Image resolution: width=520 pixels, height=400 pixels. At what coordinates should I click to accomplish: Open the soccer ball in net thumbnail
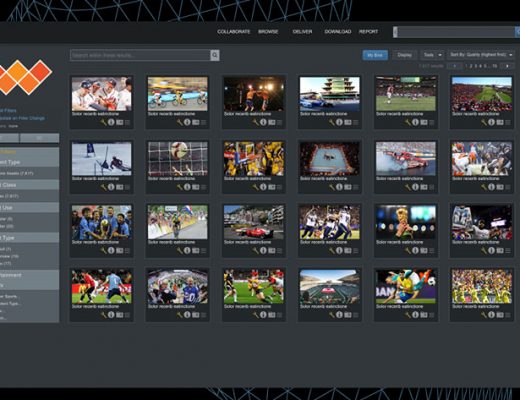178,159
